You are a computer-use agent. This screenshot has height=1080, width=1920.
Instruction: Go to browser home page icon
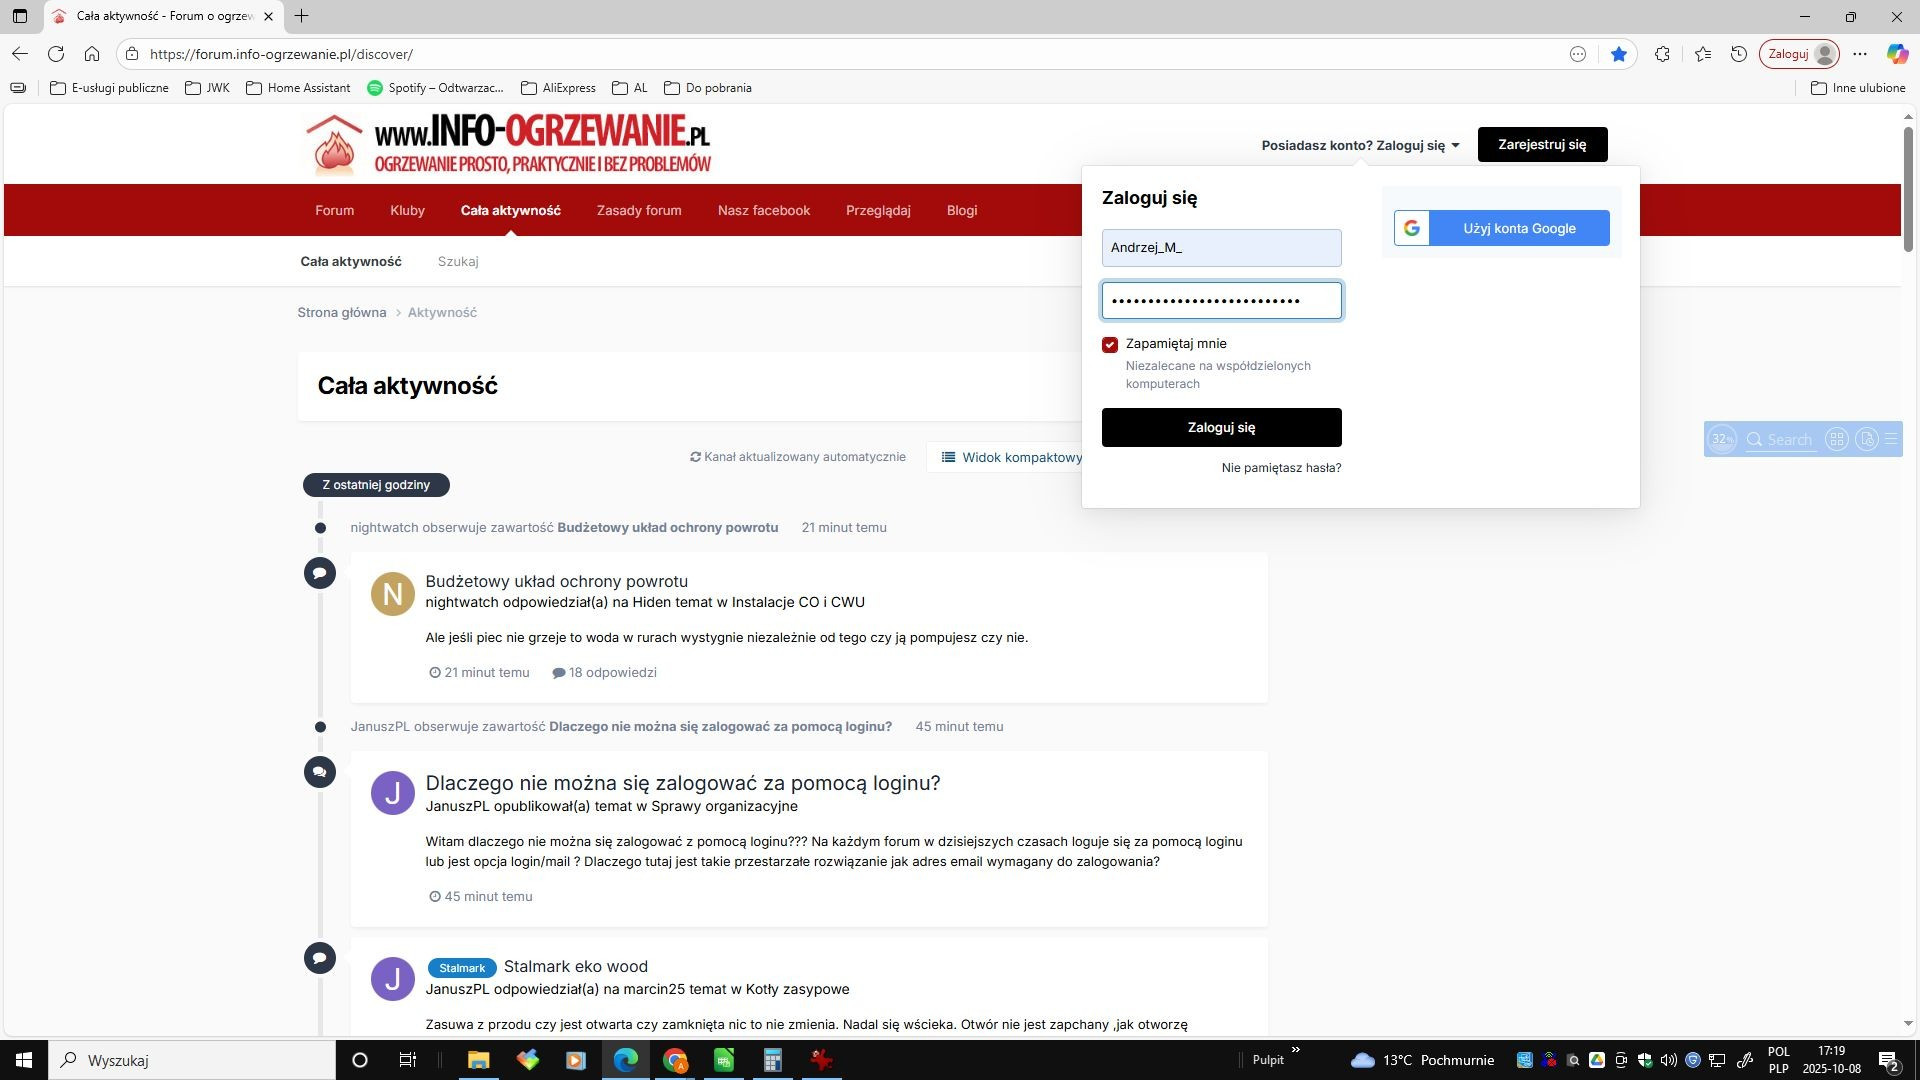point(92,54)
